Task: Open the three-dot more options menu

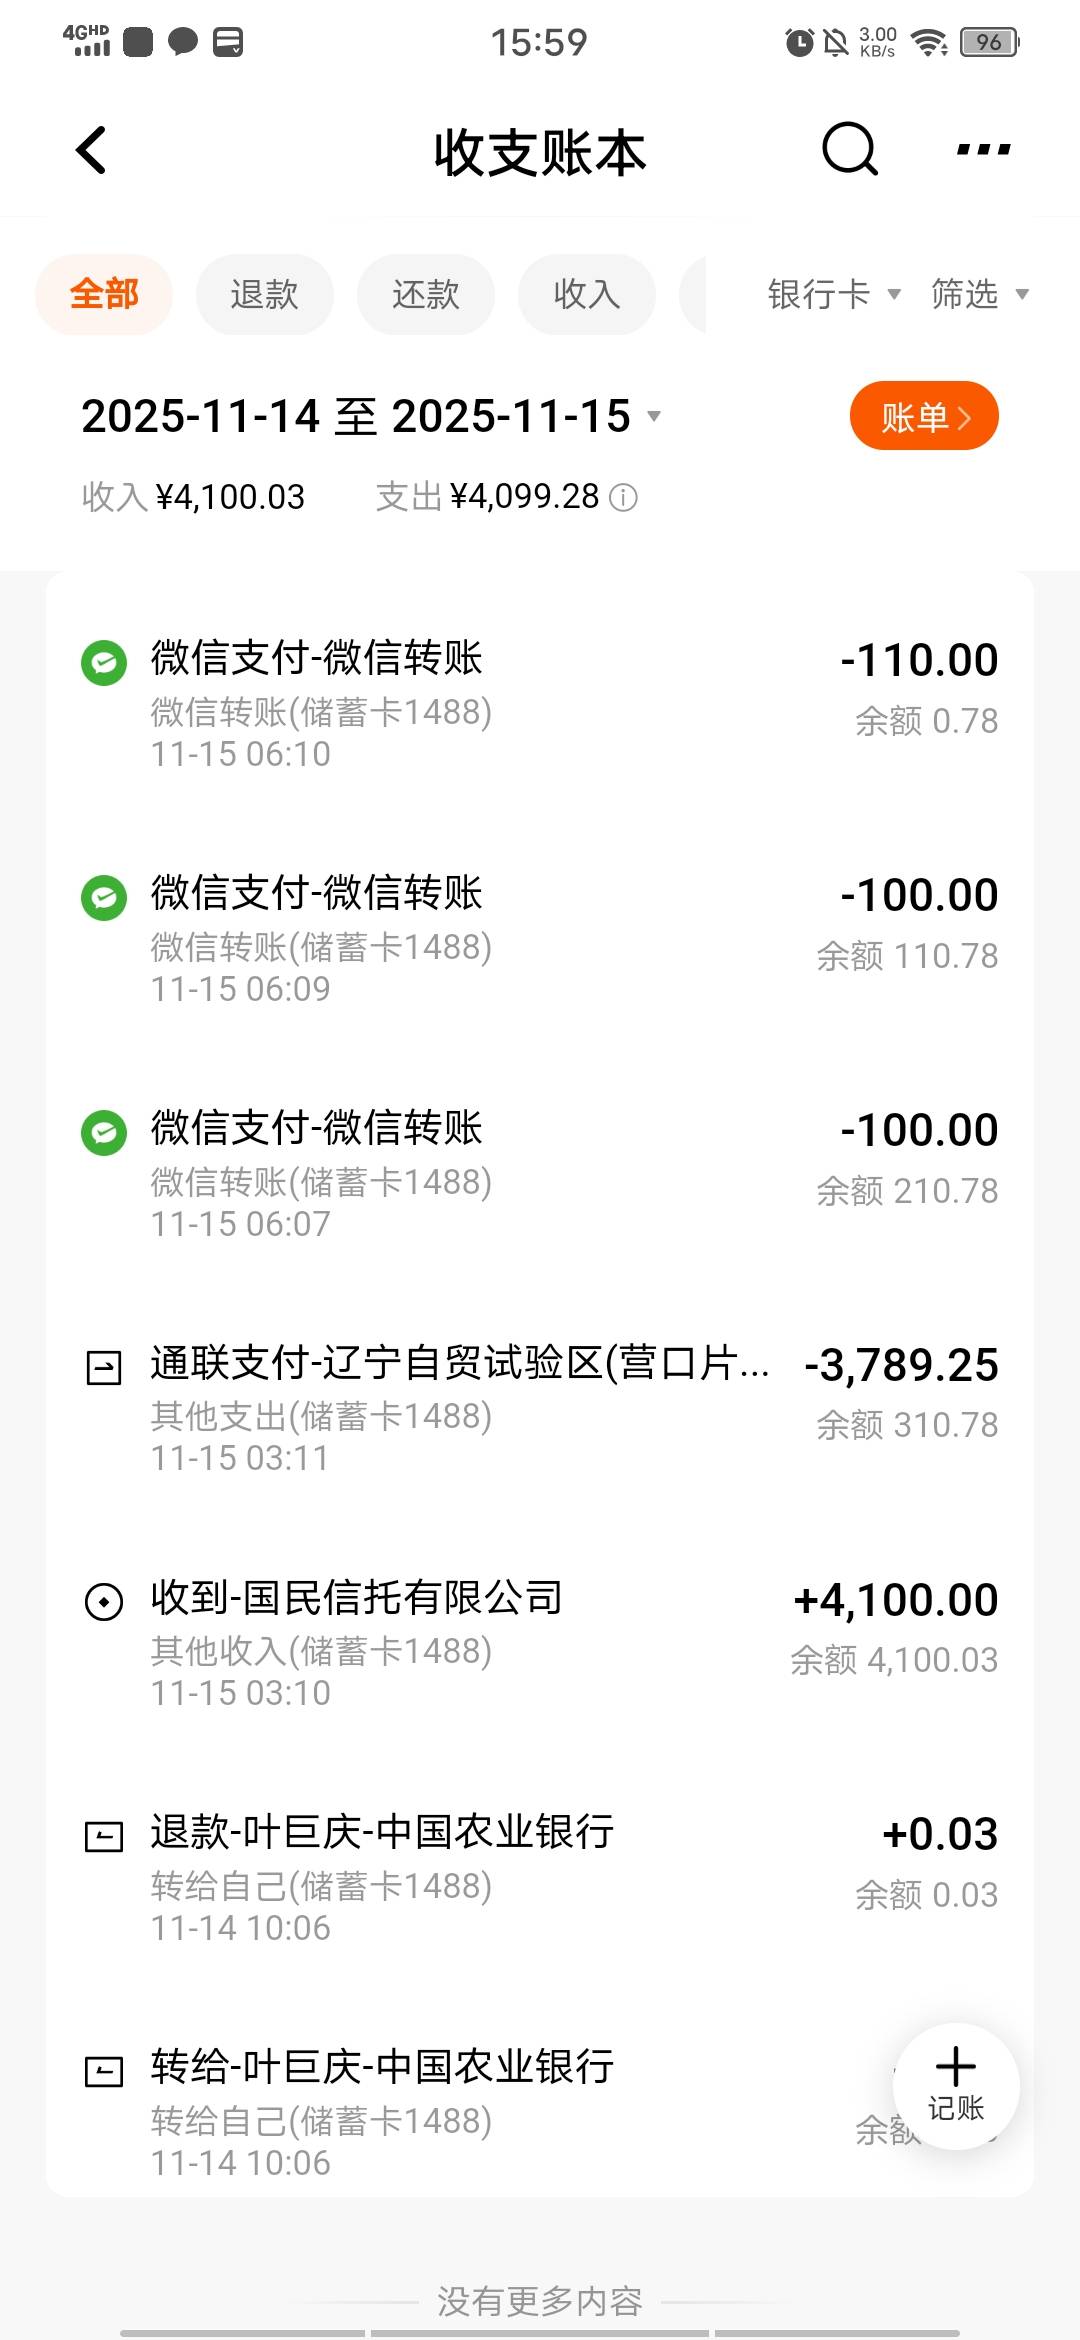Action: click(983, 151)
